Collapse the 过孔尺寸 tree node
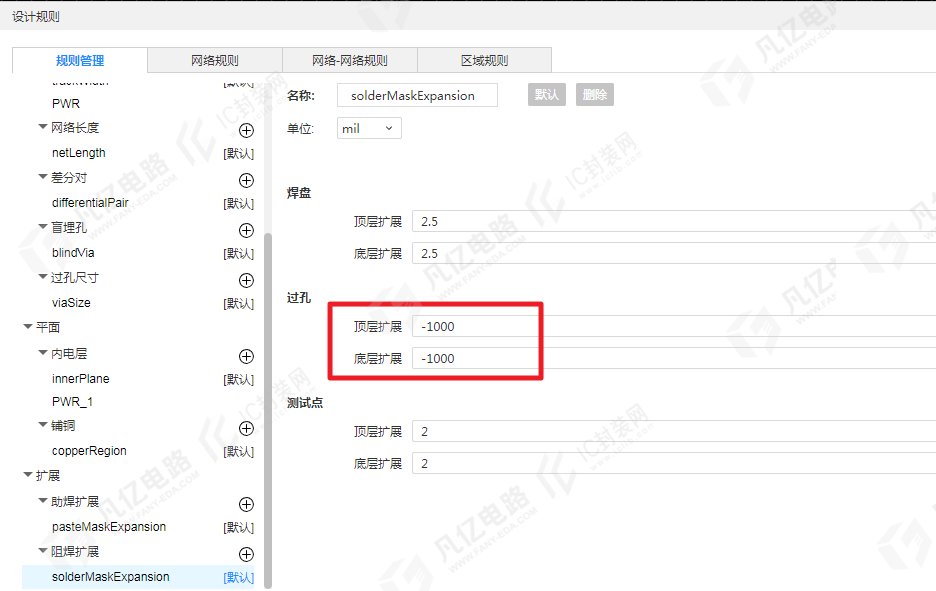Image resolution: width=936 pixels, height=591 pixels. pyautogui.click(x=42, y=277)
